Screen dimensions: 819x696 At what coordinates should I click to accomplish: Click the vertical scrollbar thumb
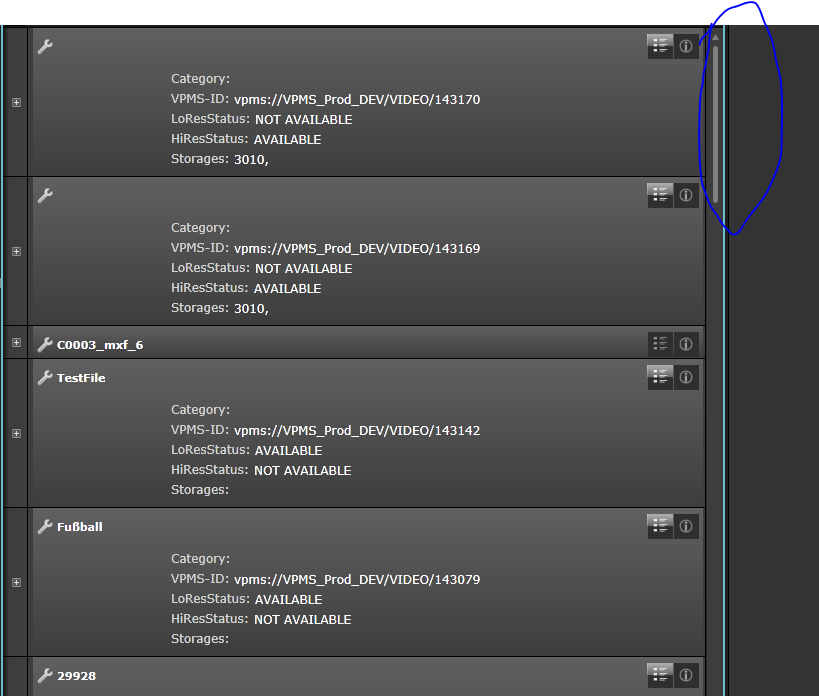(x=716, y=124)
